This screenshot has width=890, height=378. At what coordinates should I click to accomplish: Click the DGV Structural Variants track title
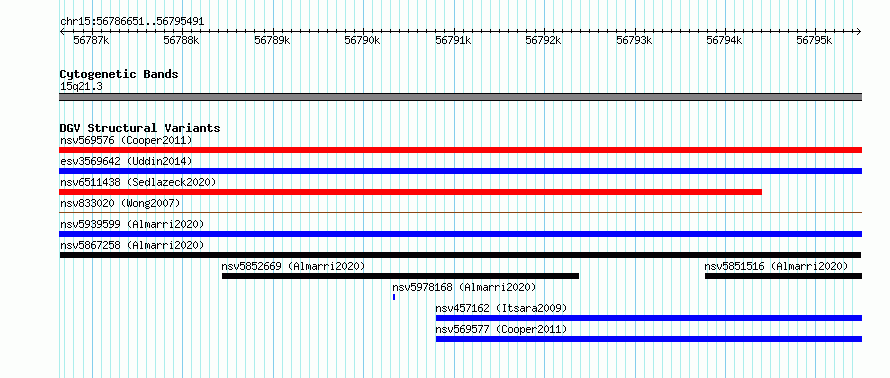pyautogui.click(x=140, y=128)
